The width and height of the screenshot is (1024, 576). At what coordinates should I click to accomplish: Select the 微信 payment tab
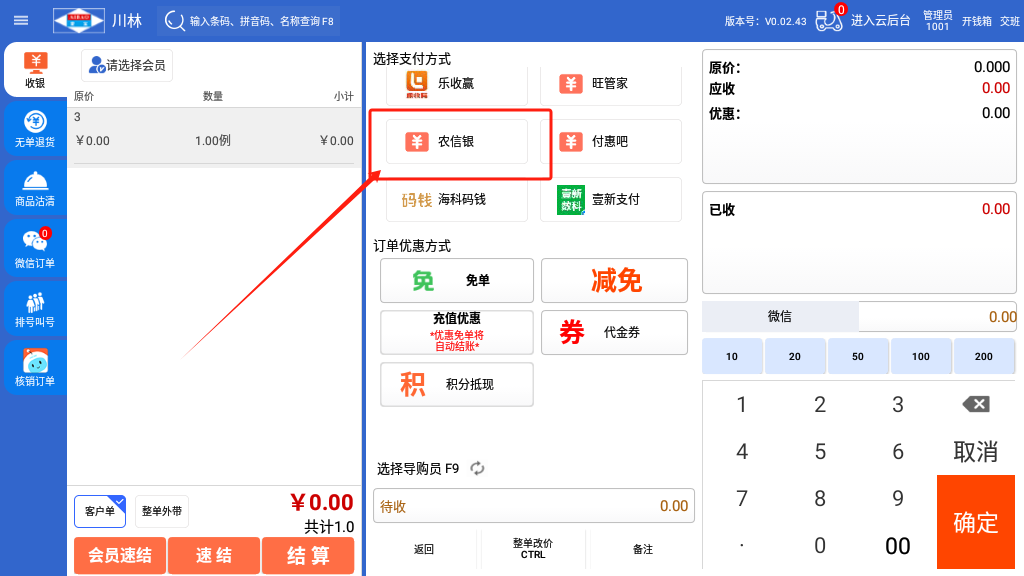pyautogui.click(x=780, y=316)
